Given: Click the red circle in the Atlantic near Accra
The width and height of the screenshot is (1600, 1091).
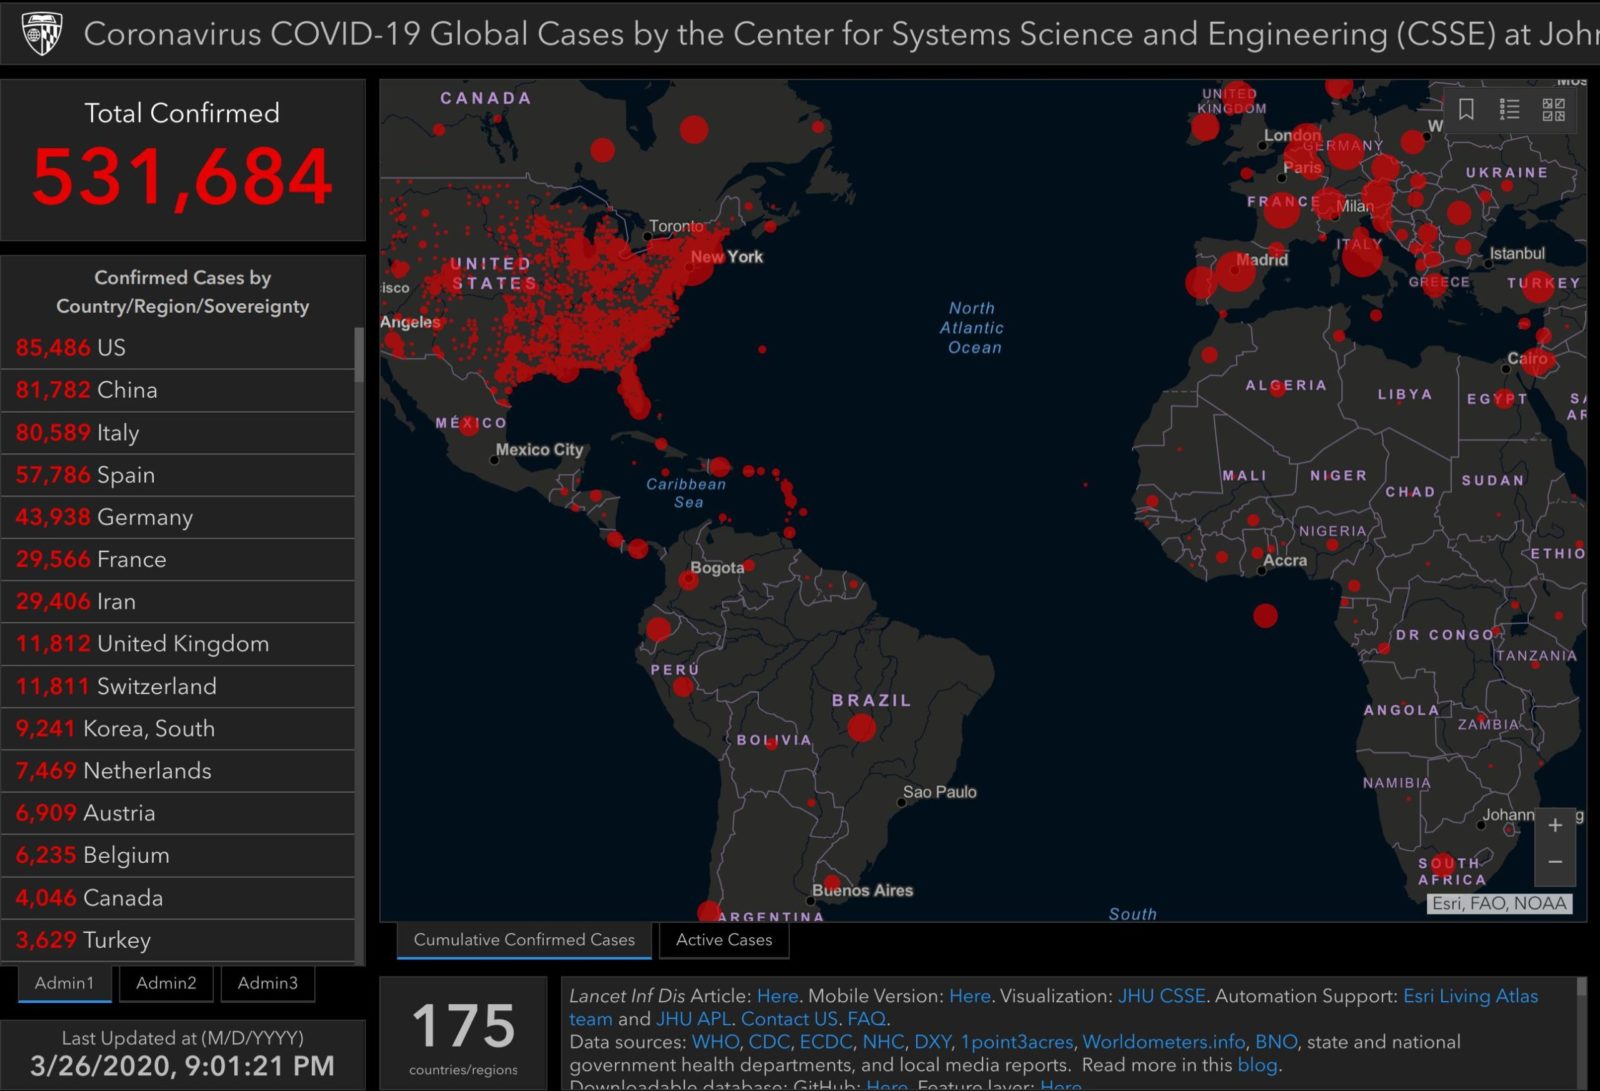Looking at the screenshot, I should [x=1265, y=615].
